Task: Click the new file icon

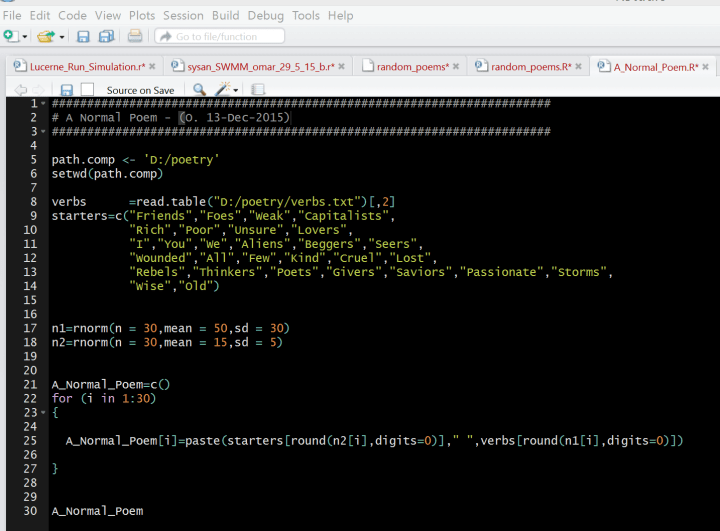Action: click(x=10, y=36)
